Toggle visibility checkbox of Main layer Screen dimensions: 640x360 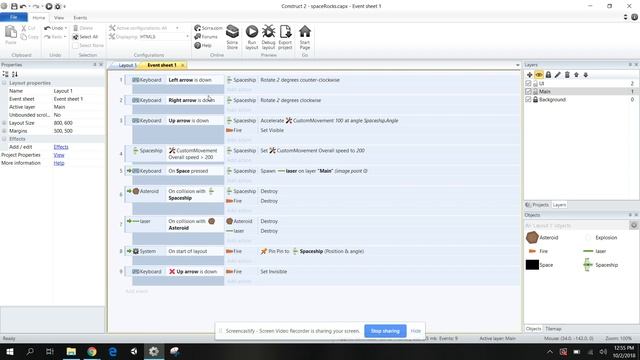pos(528,91)
